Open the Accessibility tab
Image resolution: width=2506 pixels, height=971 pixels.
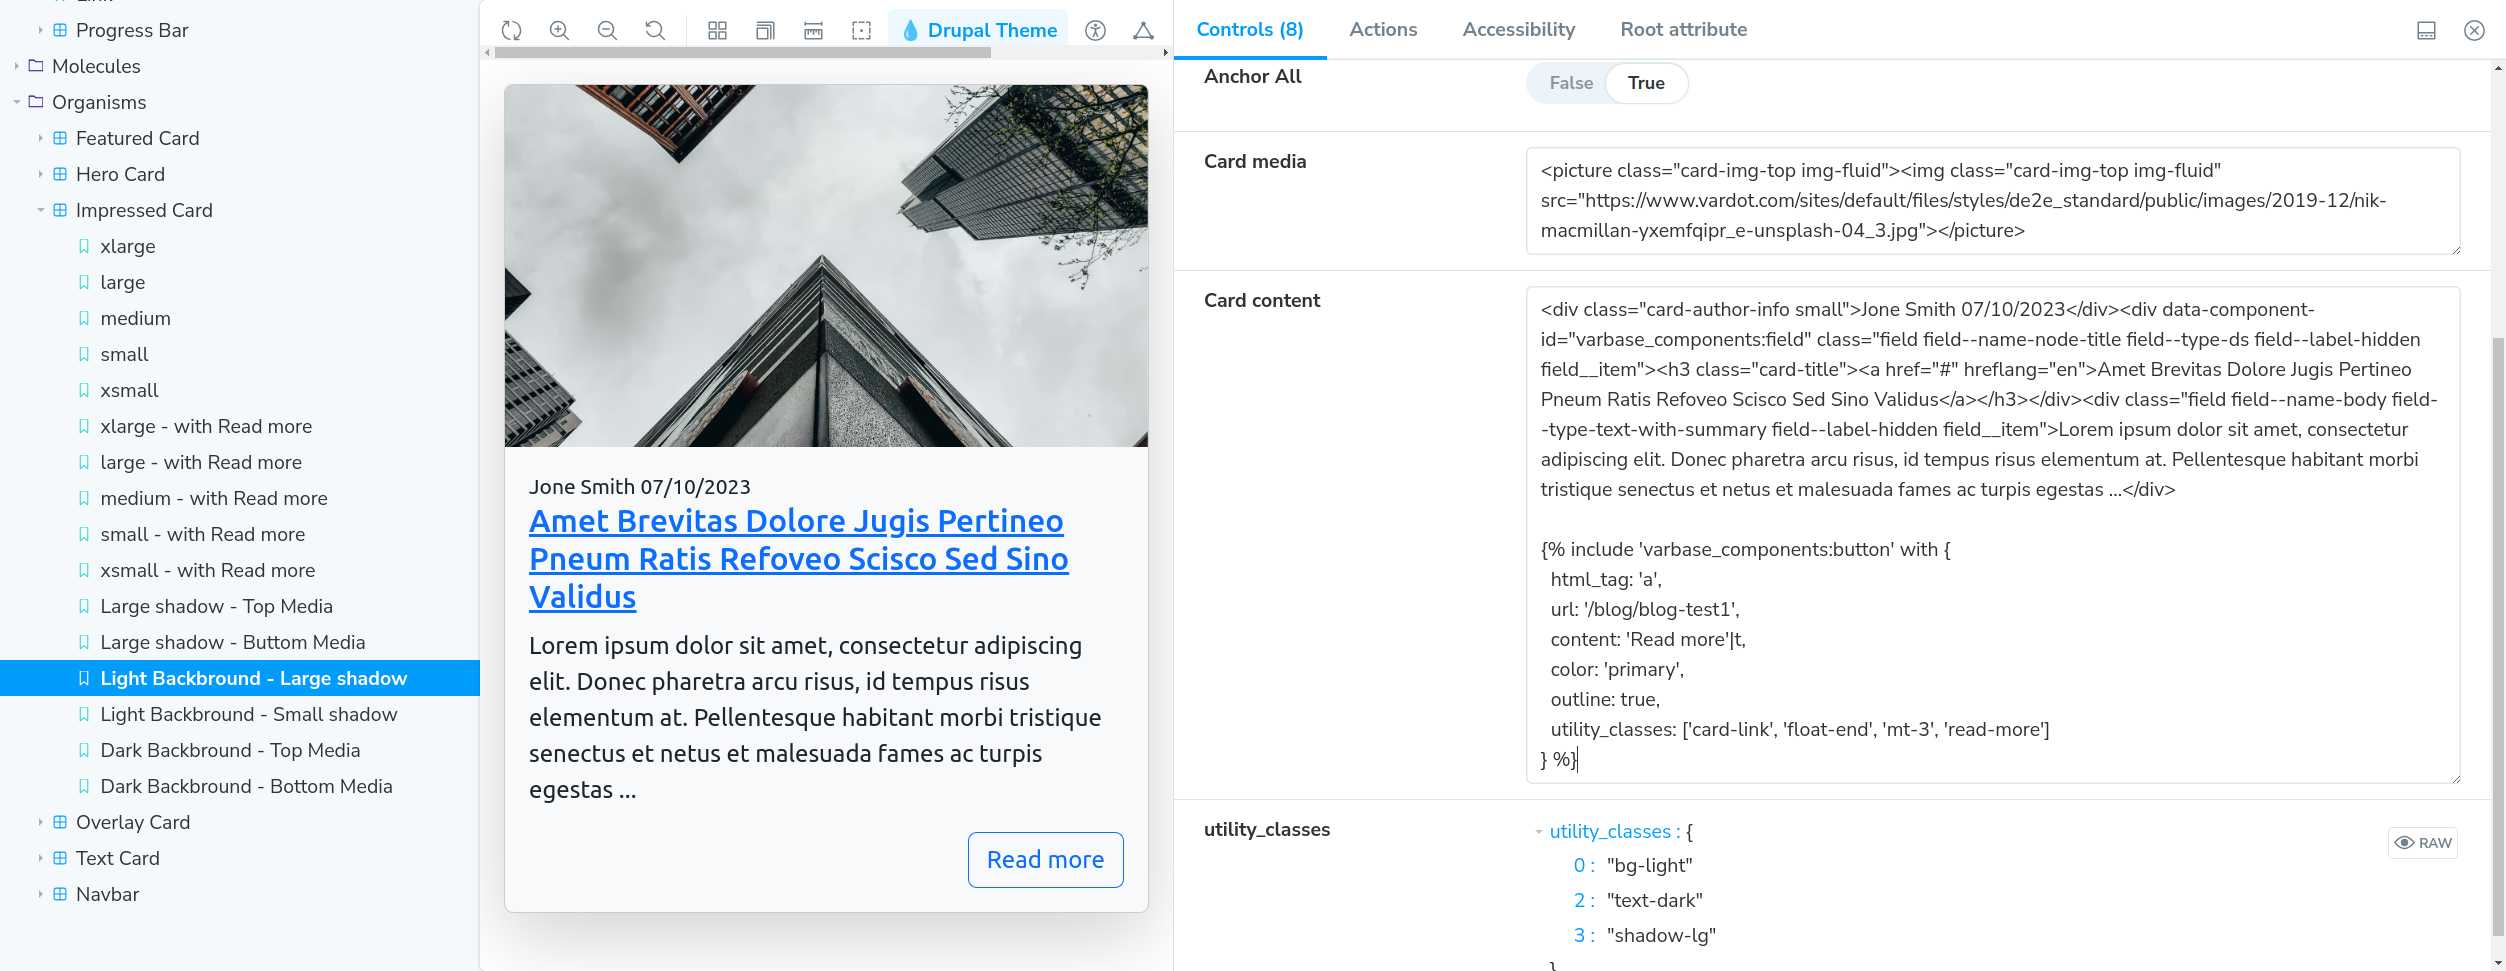point(1519,30)
